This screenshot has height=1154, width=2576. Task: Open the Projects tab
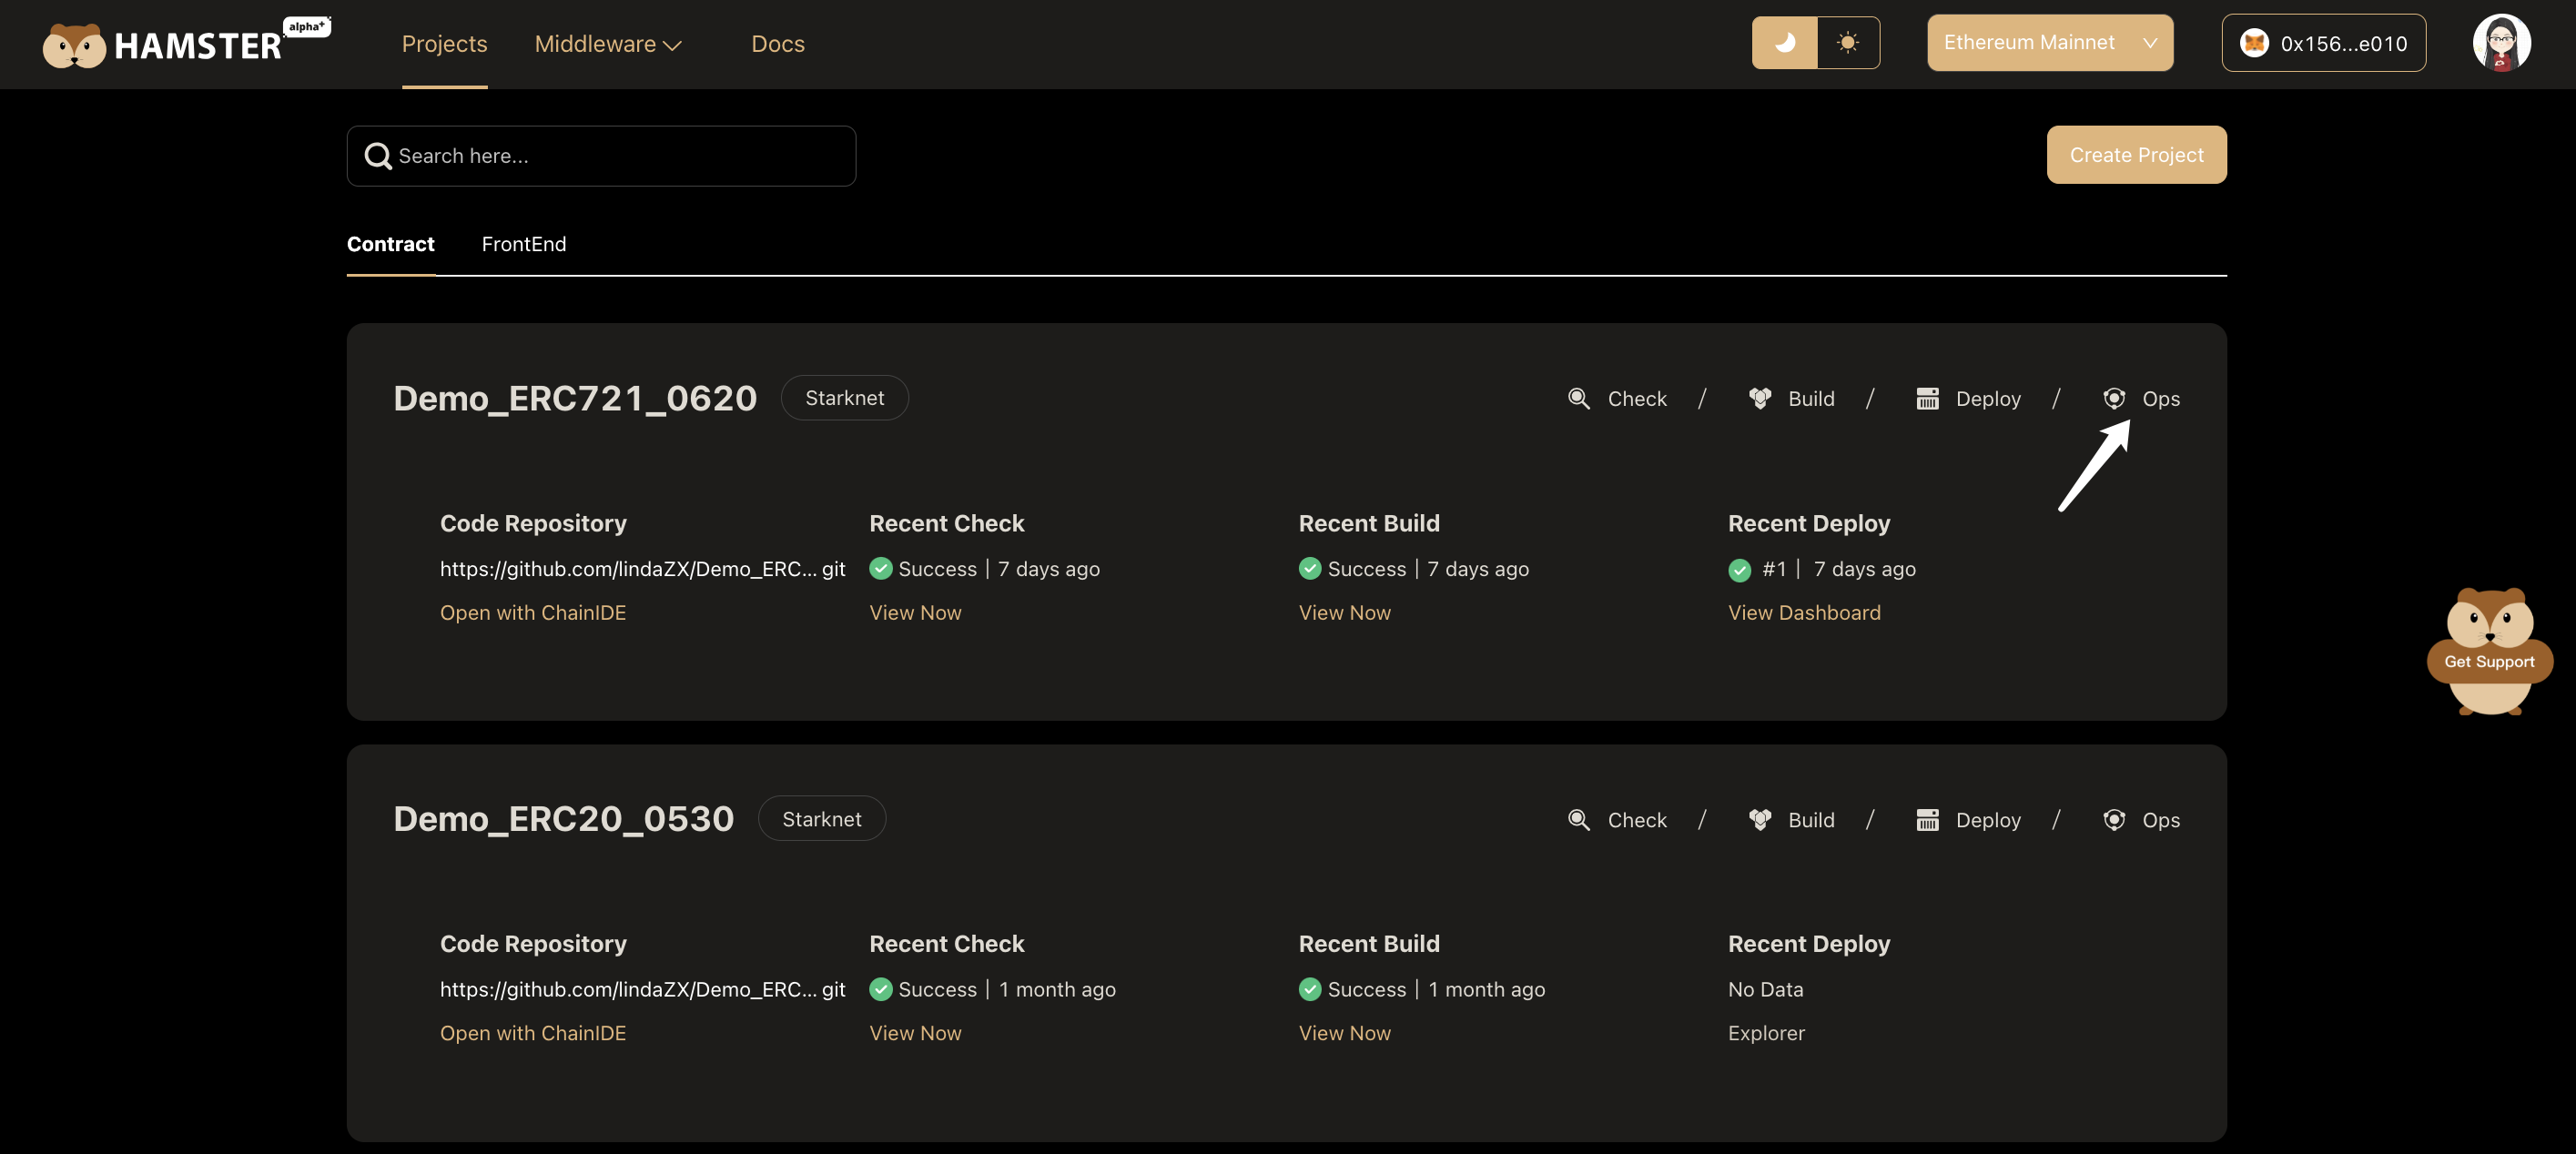click(444, 44)
